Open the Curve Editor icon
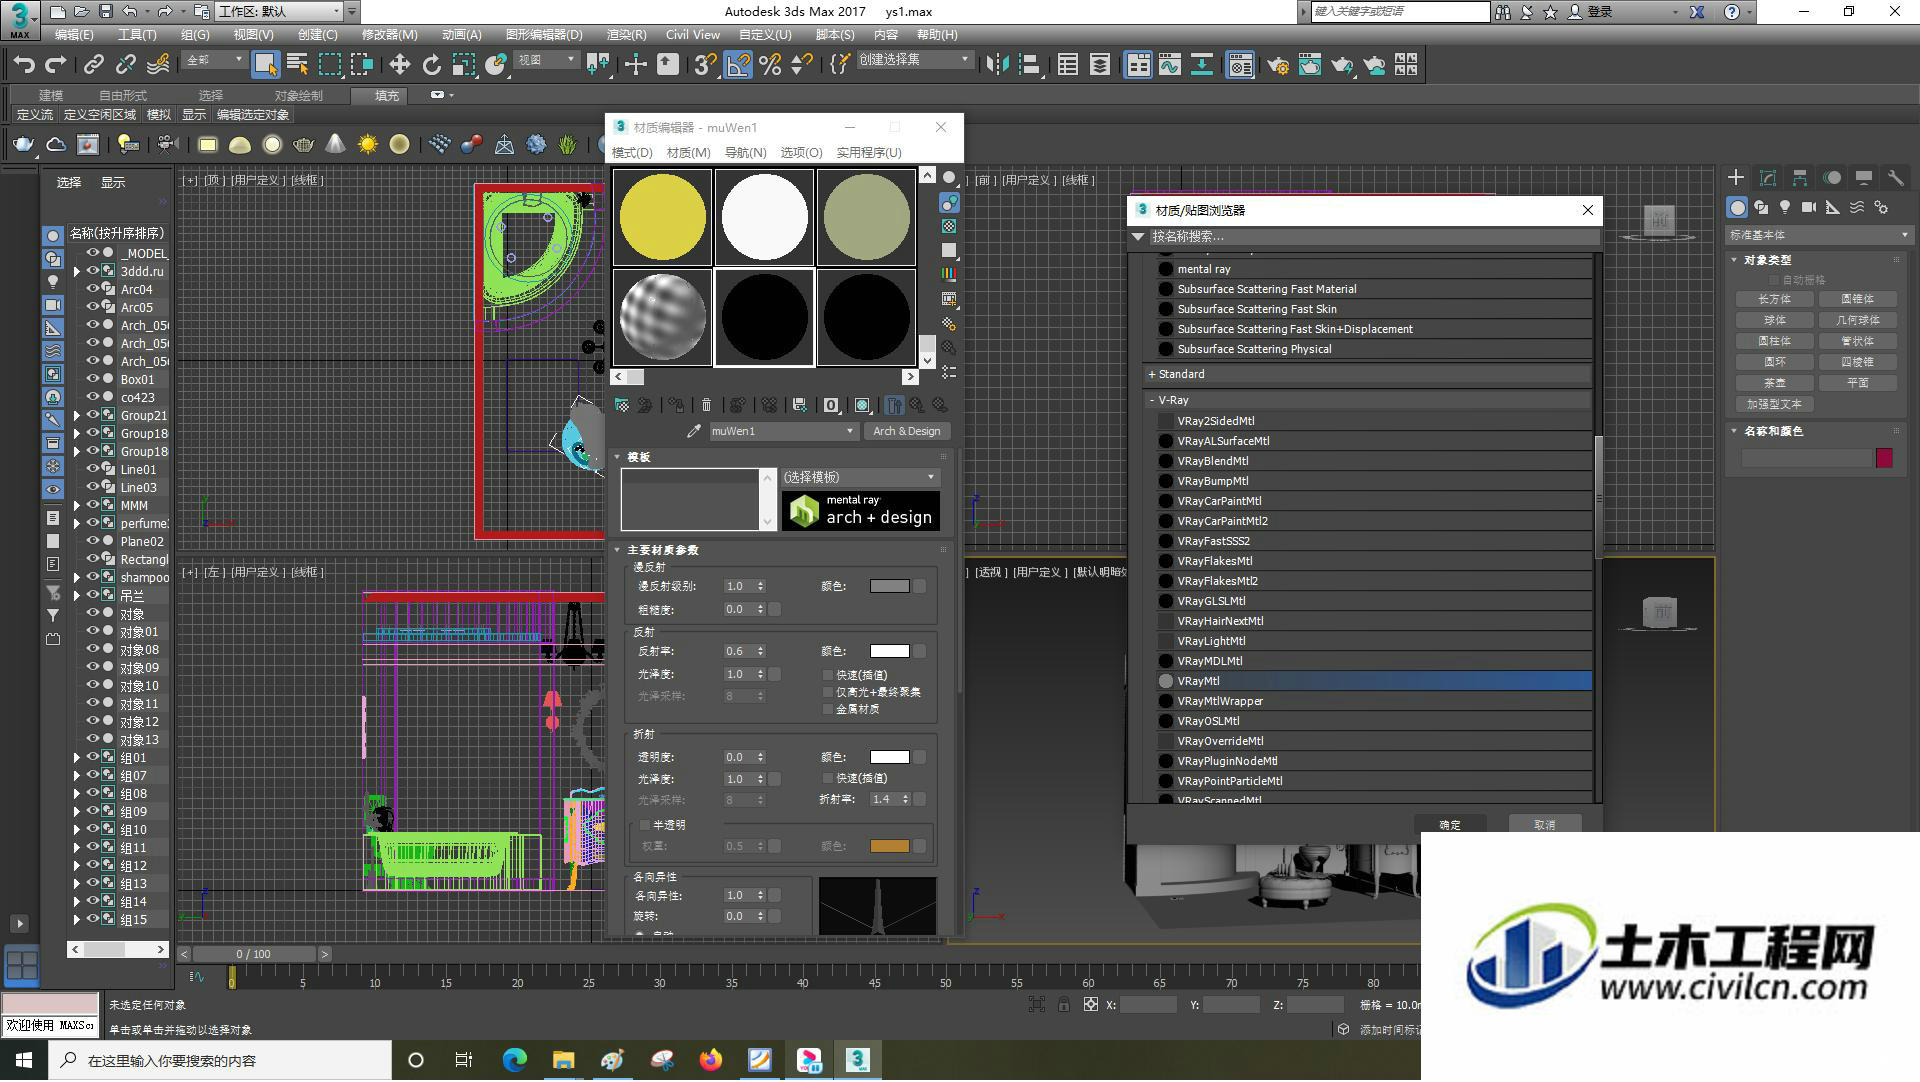1920x1082 pixels. 1169,65
